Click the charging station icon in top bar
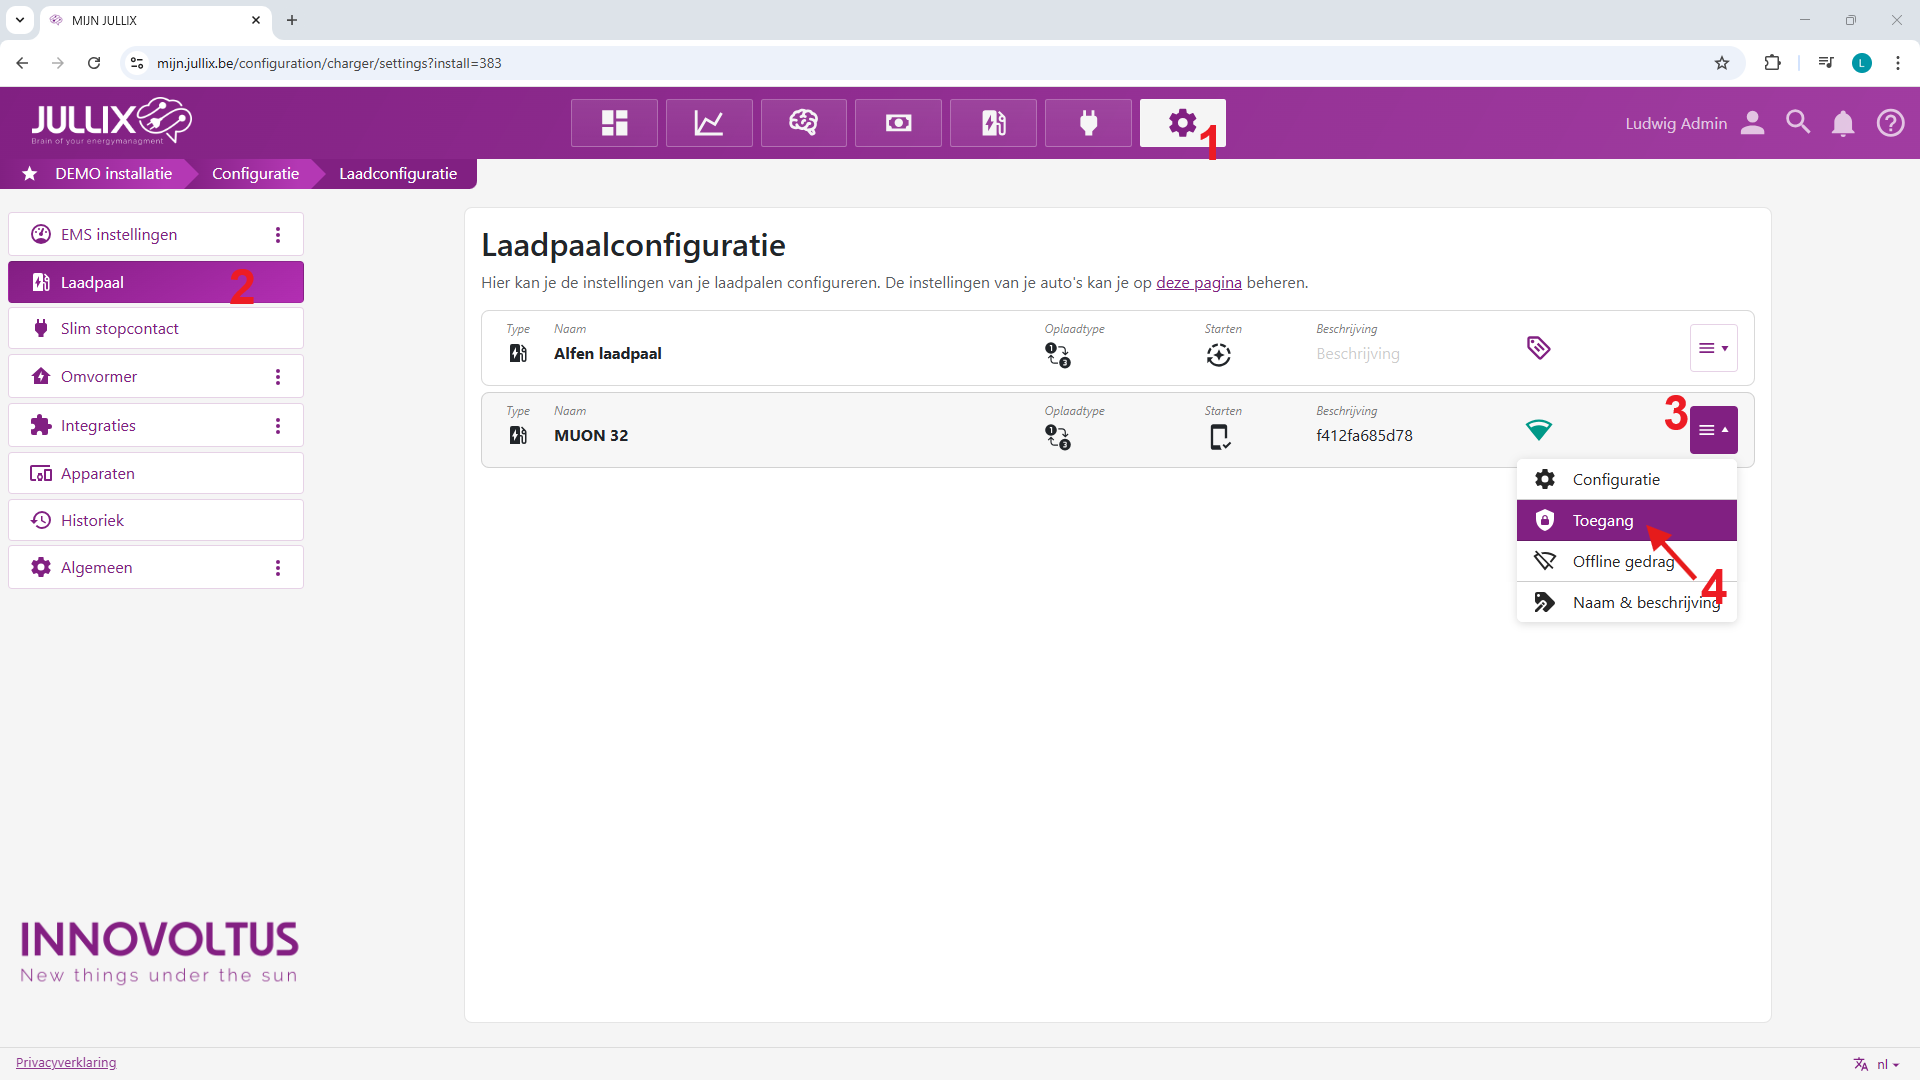Viewport: 1920px width, 1080px height. point(993,123)
